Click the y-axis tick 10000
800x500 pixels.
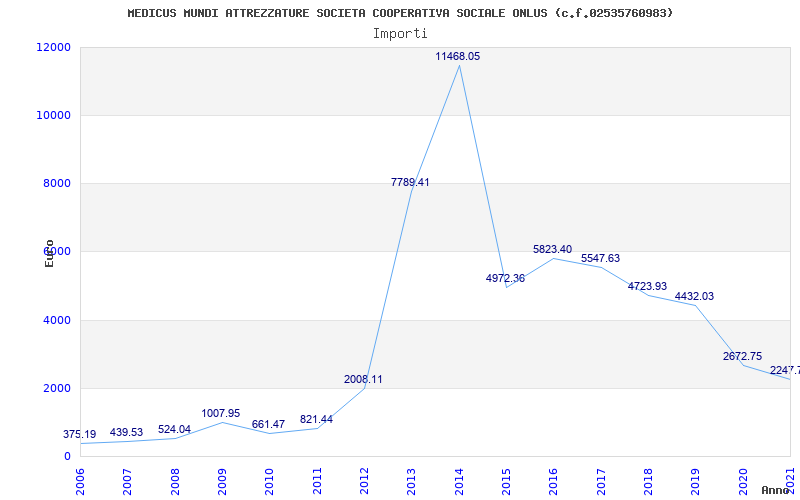pos(53,115)
